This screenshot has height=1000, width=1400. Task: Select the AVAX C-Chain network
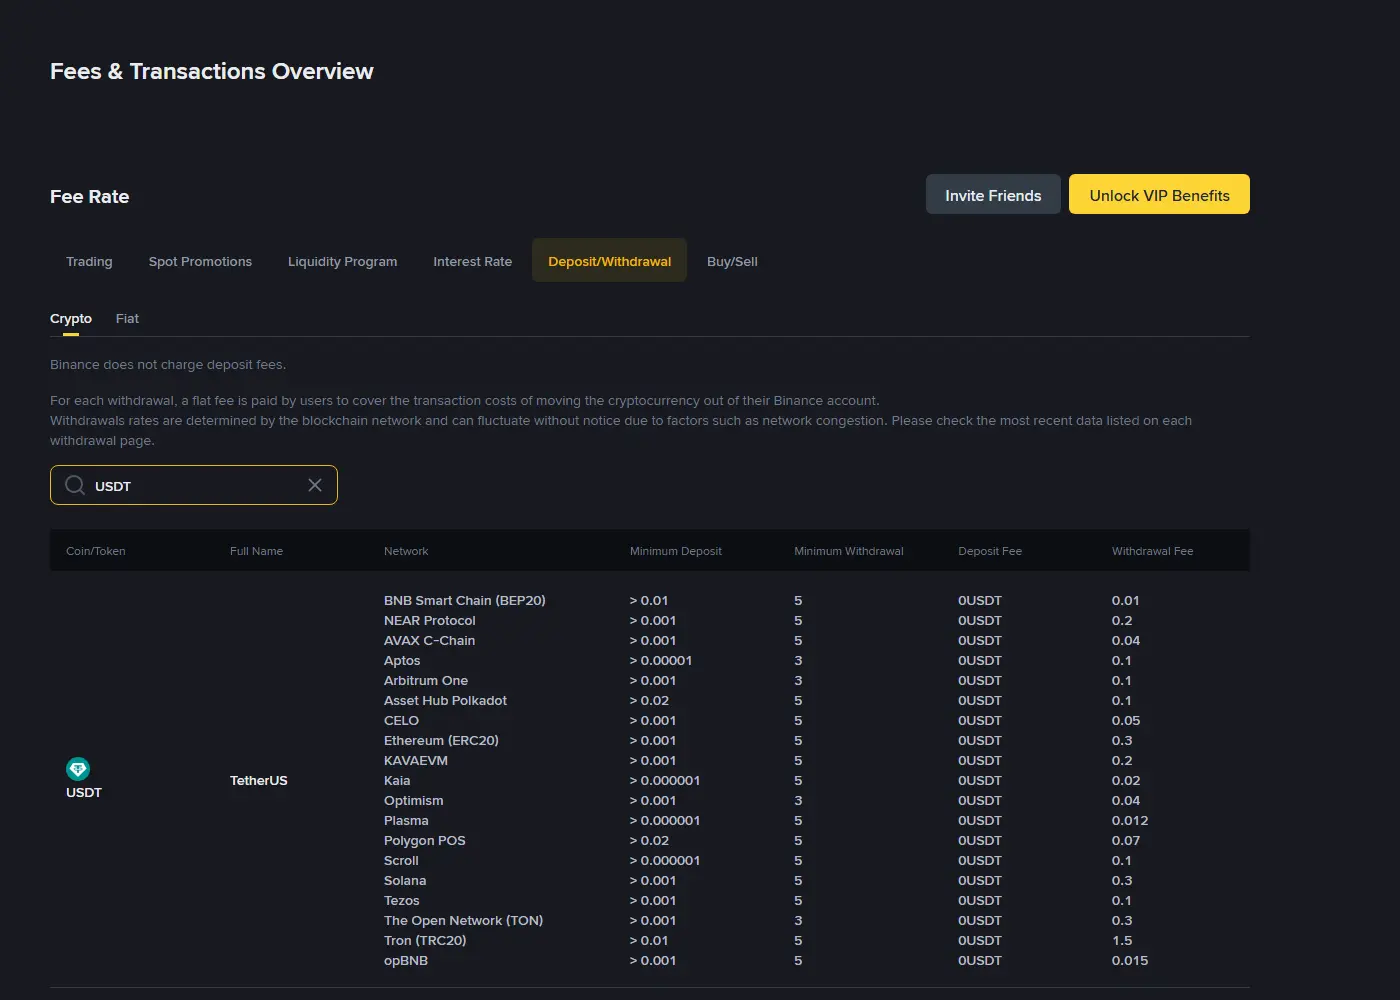point(430,640)
